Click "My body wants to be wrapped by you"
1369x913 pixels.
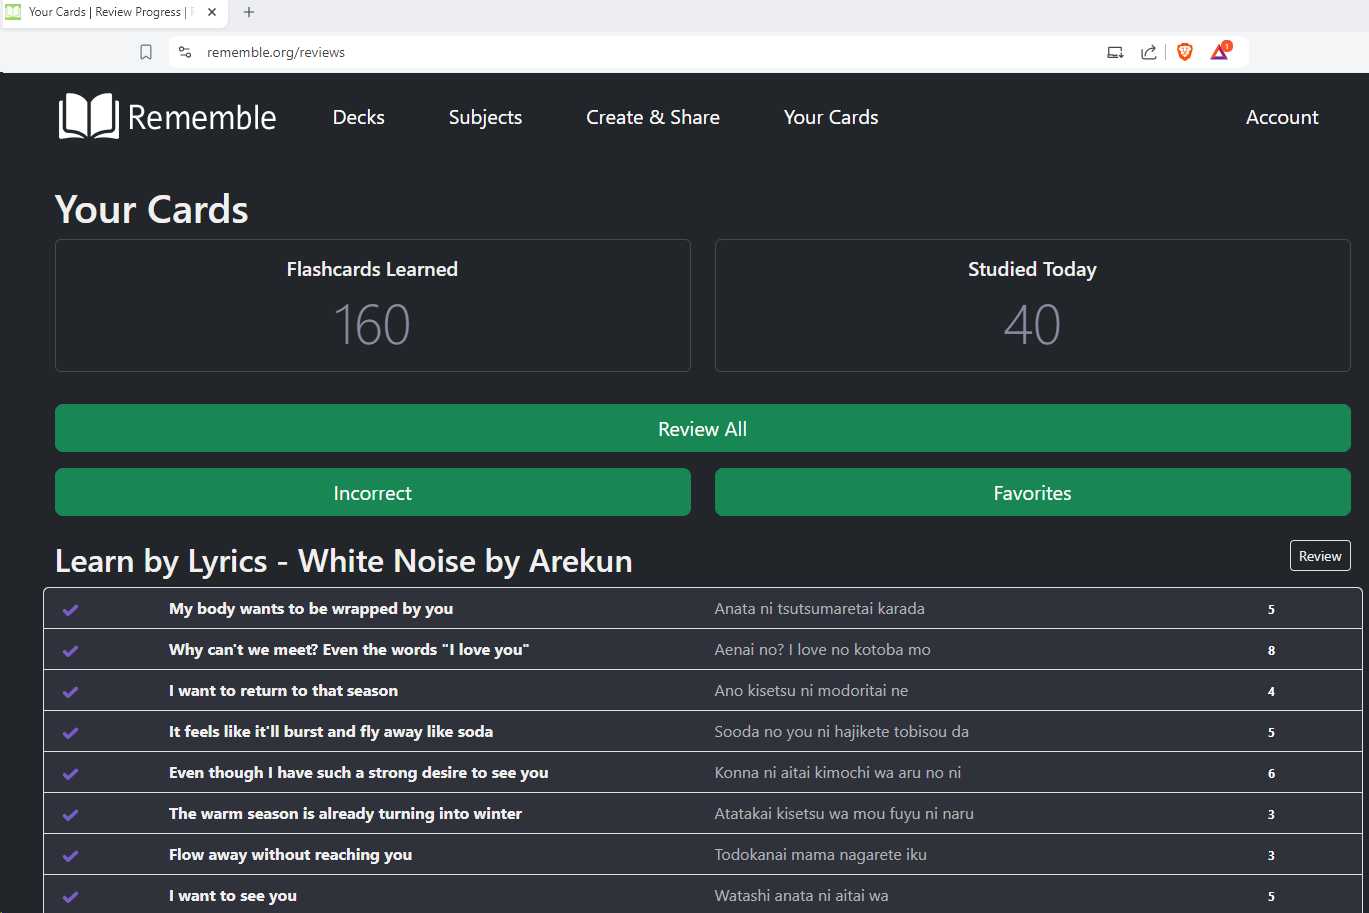[x=311, y=608]
